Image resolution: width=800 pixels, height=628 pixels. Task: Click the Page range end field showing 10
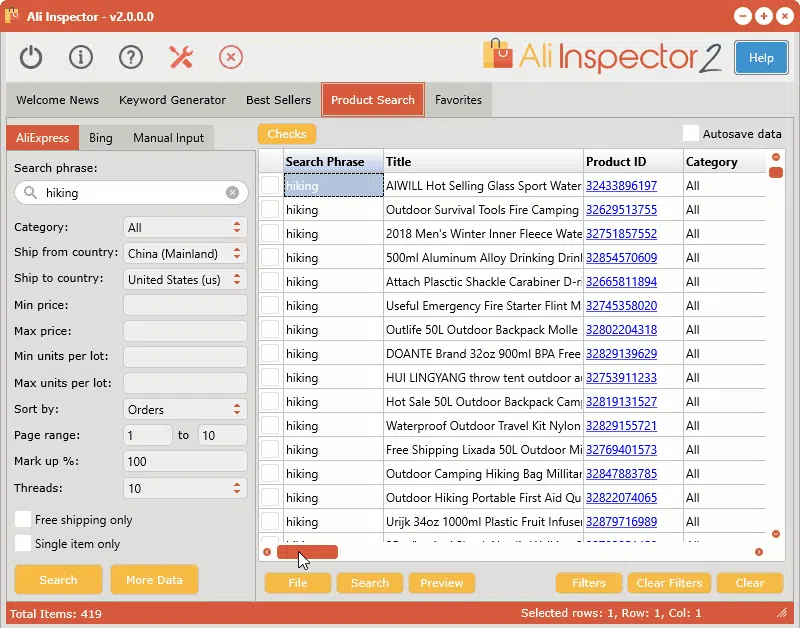pos(222,435)
